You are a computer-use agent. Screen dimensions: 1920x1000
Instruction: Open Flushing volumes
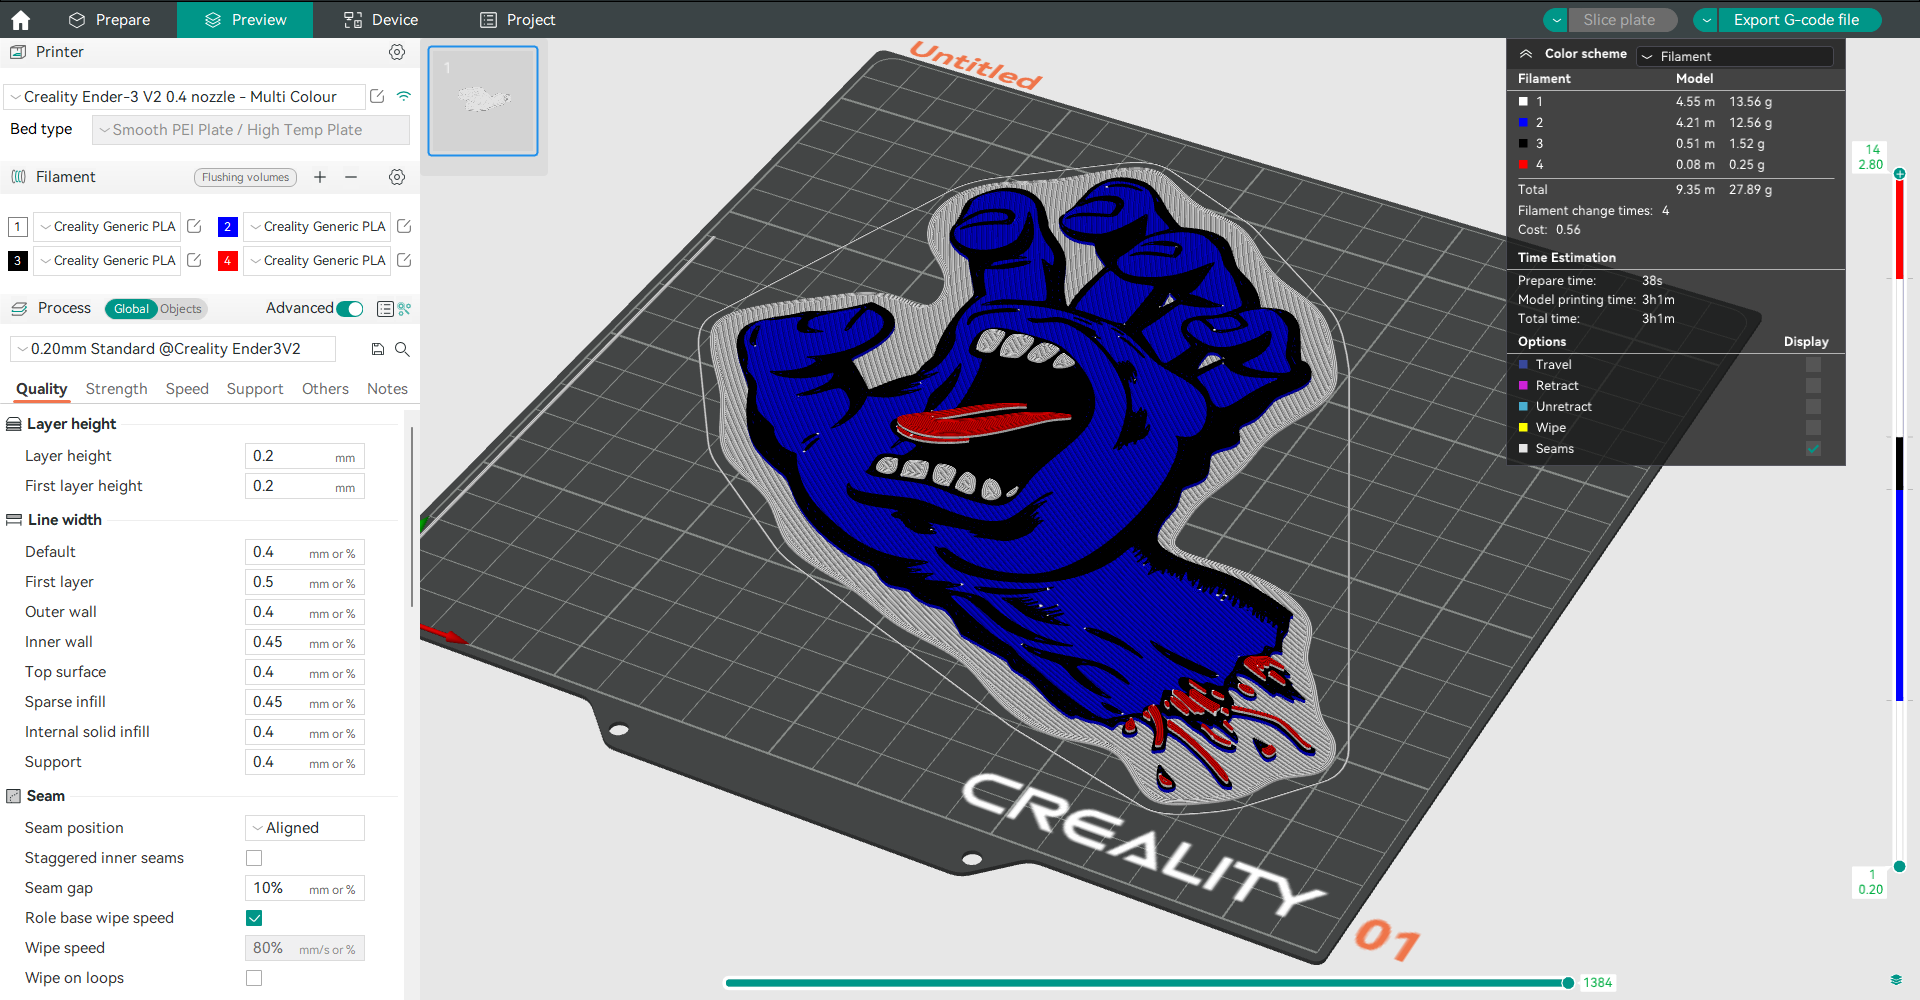pos(246,177)
